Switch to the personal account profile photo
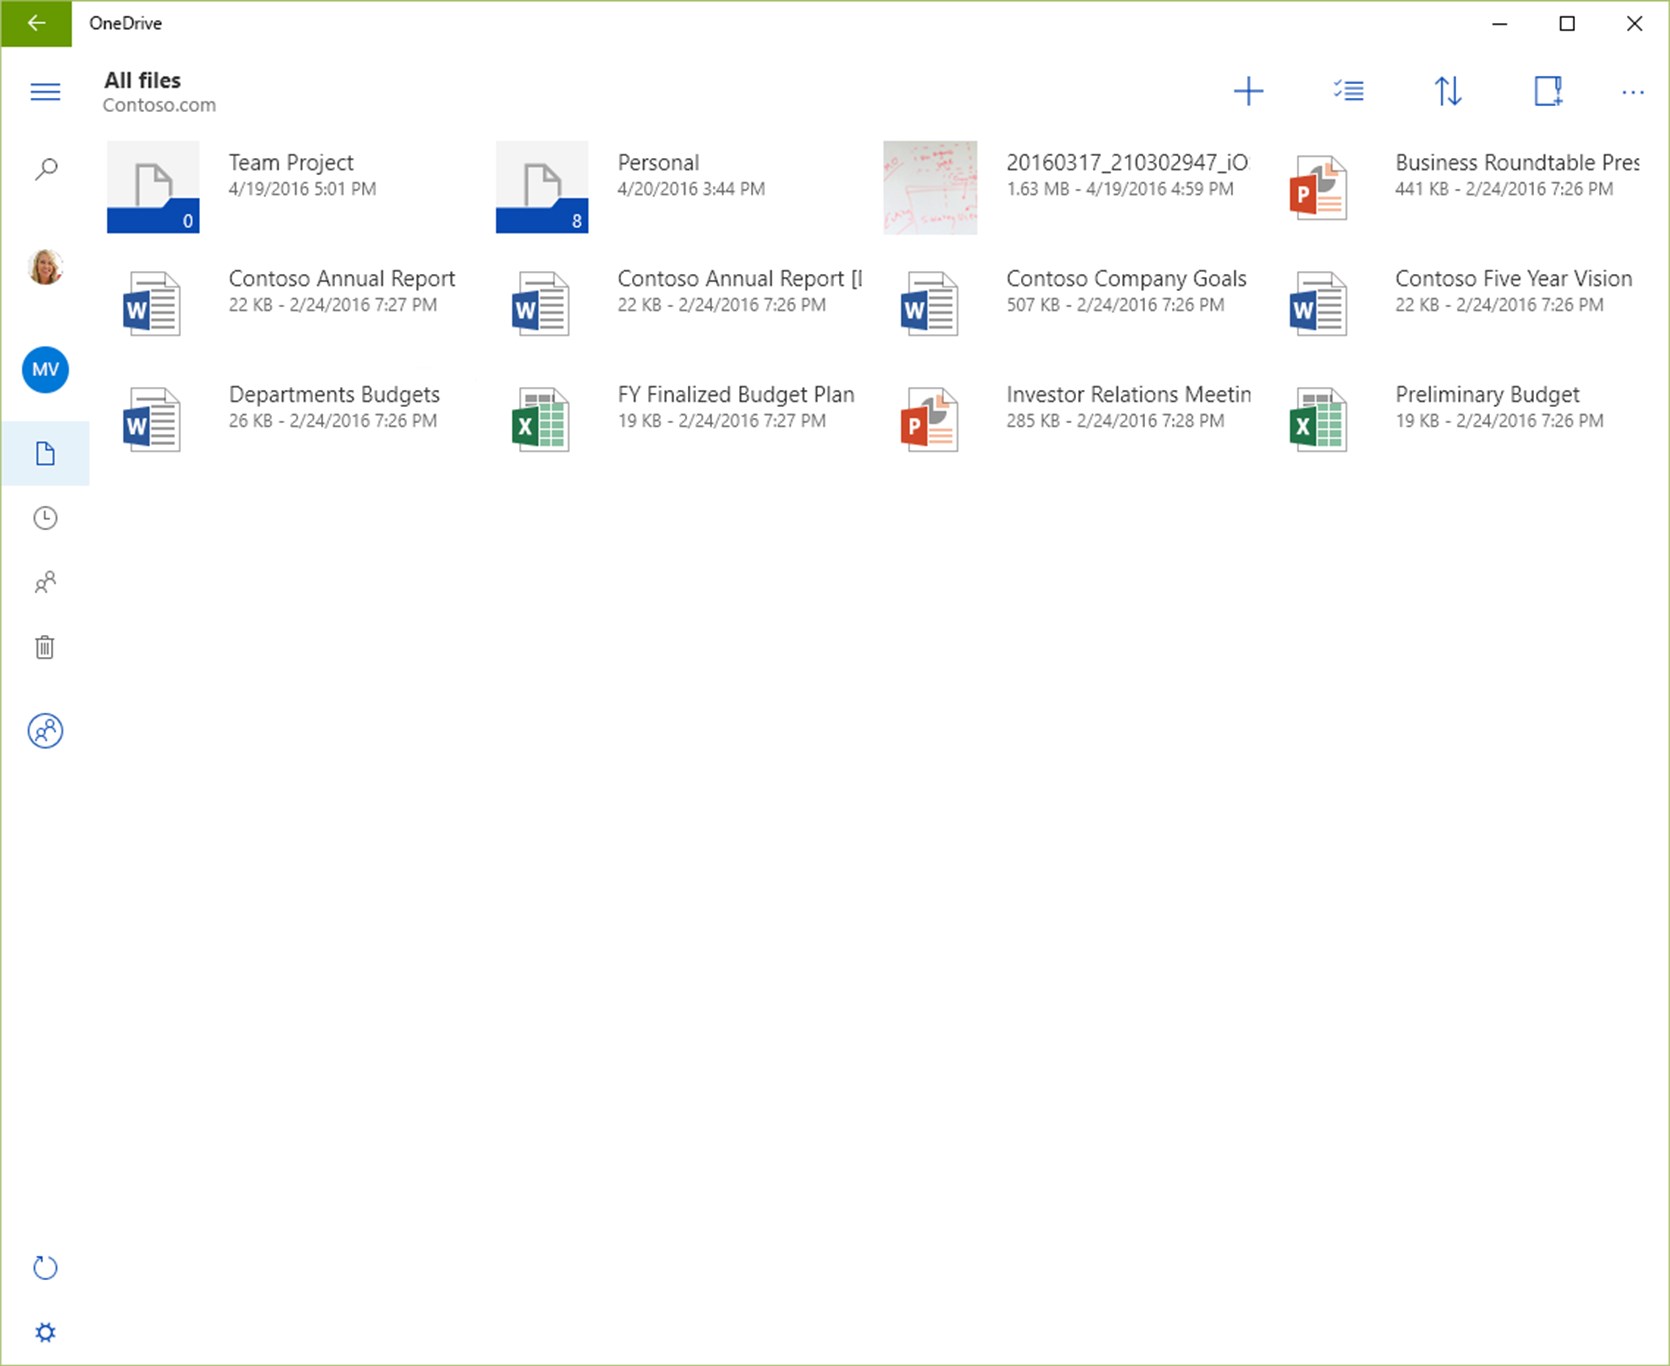 point(45,267)
